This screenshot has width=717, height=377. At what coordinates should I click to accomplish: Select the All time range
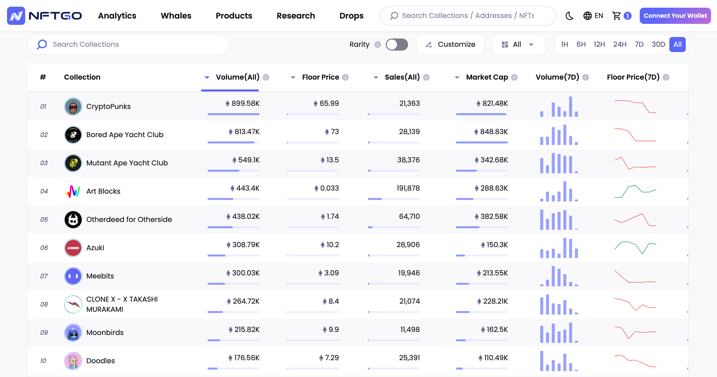[677, 44]
